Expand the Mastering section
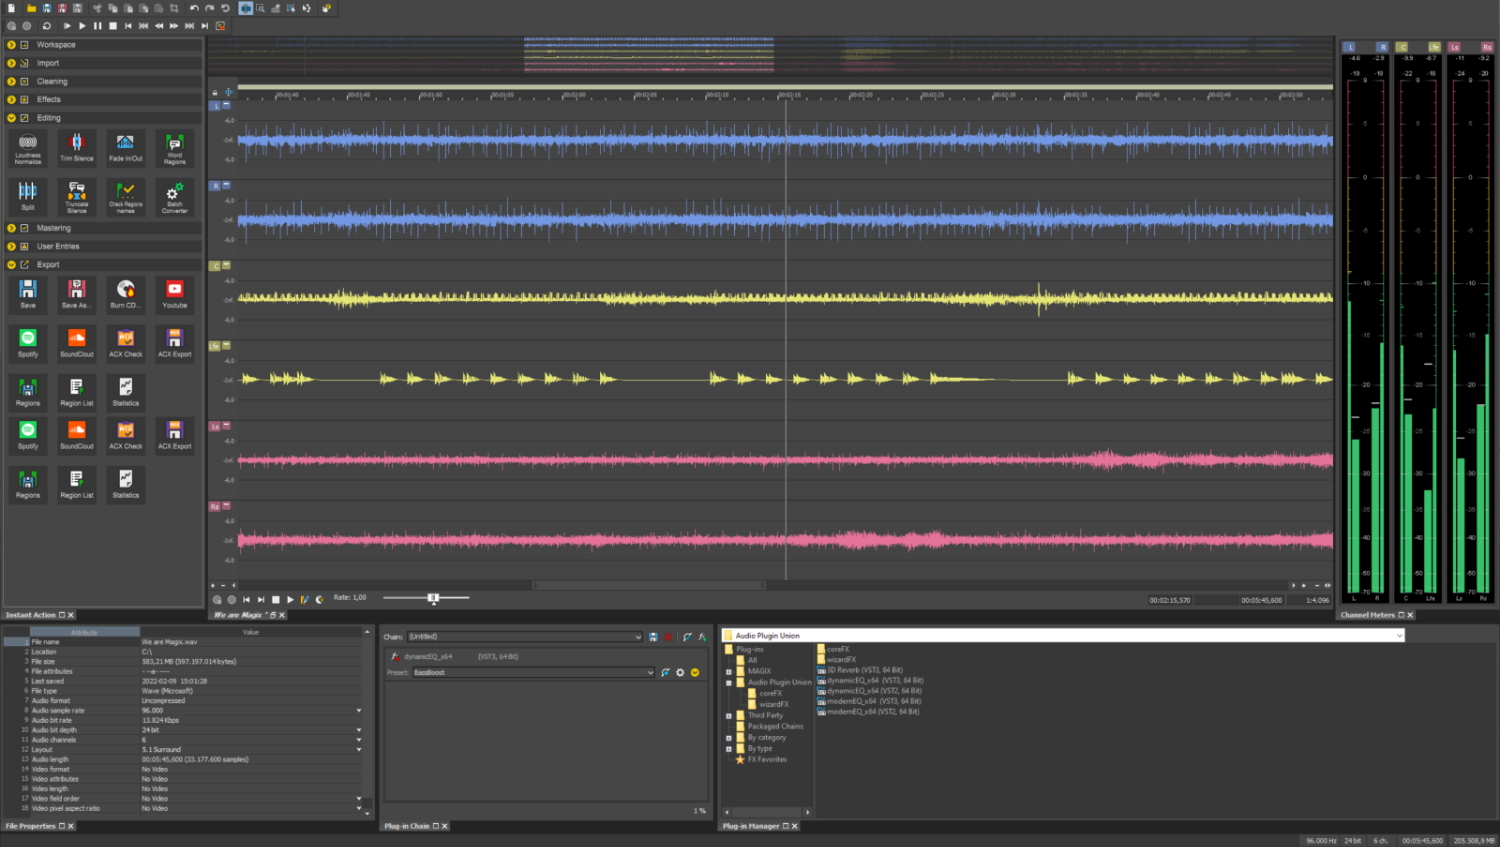The width and height of the screenshot is (1500, 847). coord(11,228)
